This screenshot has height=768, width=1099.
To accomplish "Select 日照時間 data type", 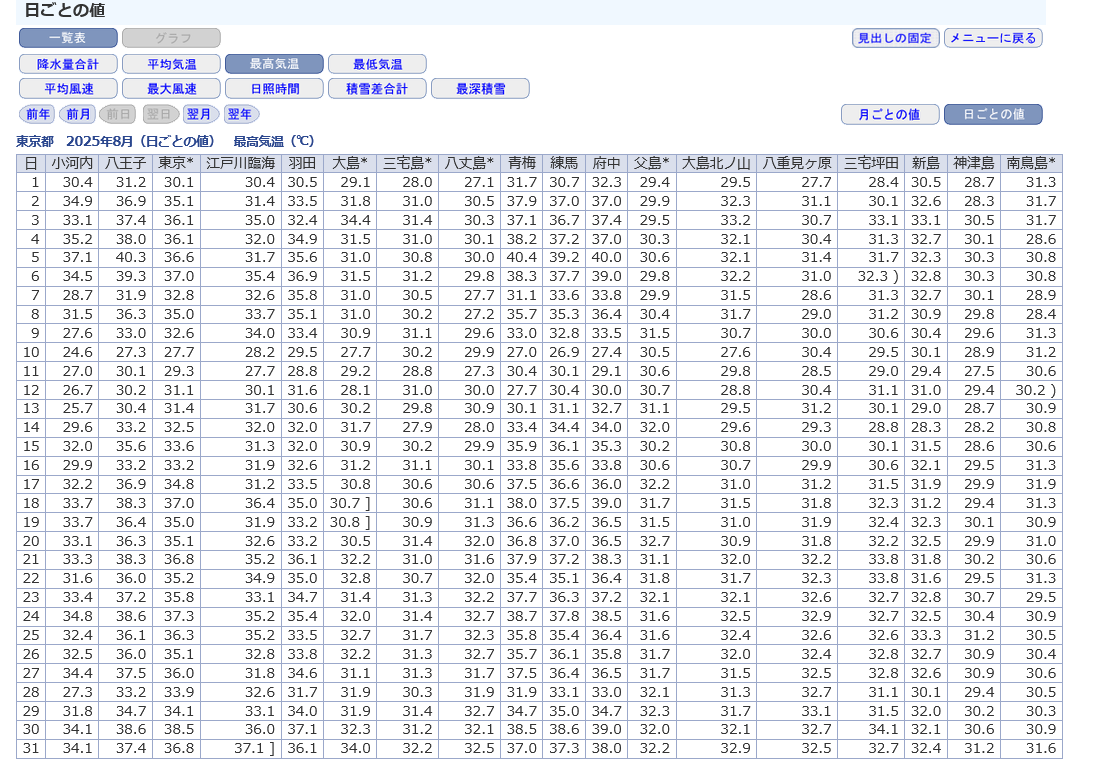I will (274, 89).
